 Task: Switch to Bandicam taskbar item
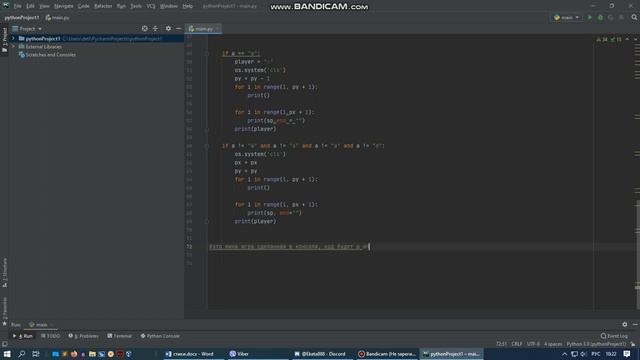[387, 354]
